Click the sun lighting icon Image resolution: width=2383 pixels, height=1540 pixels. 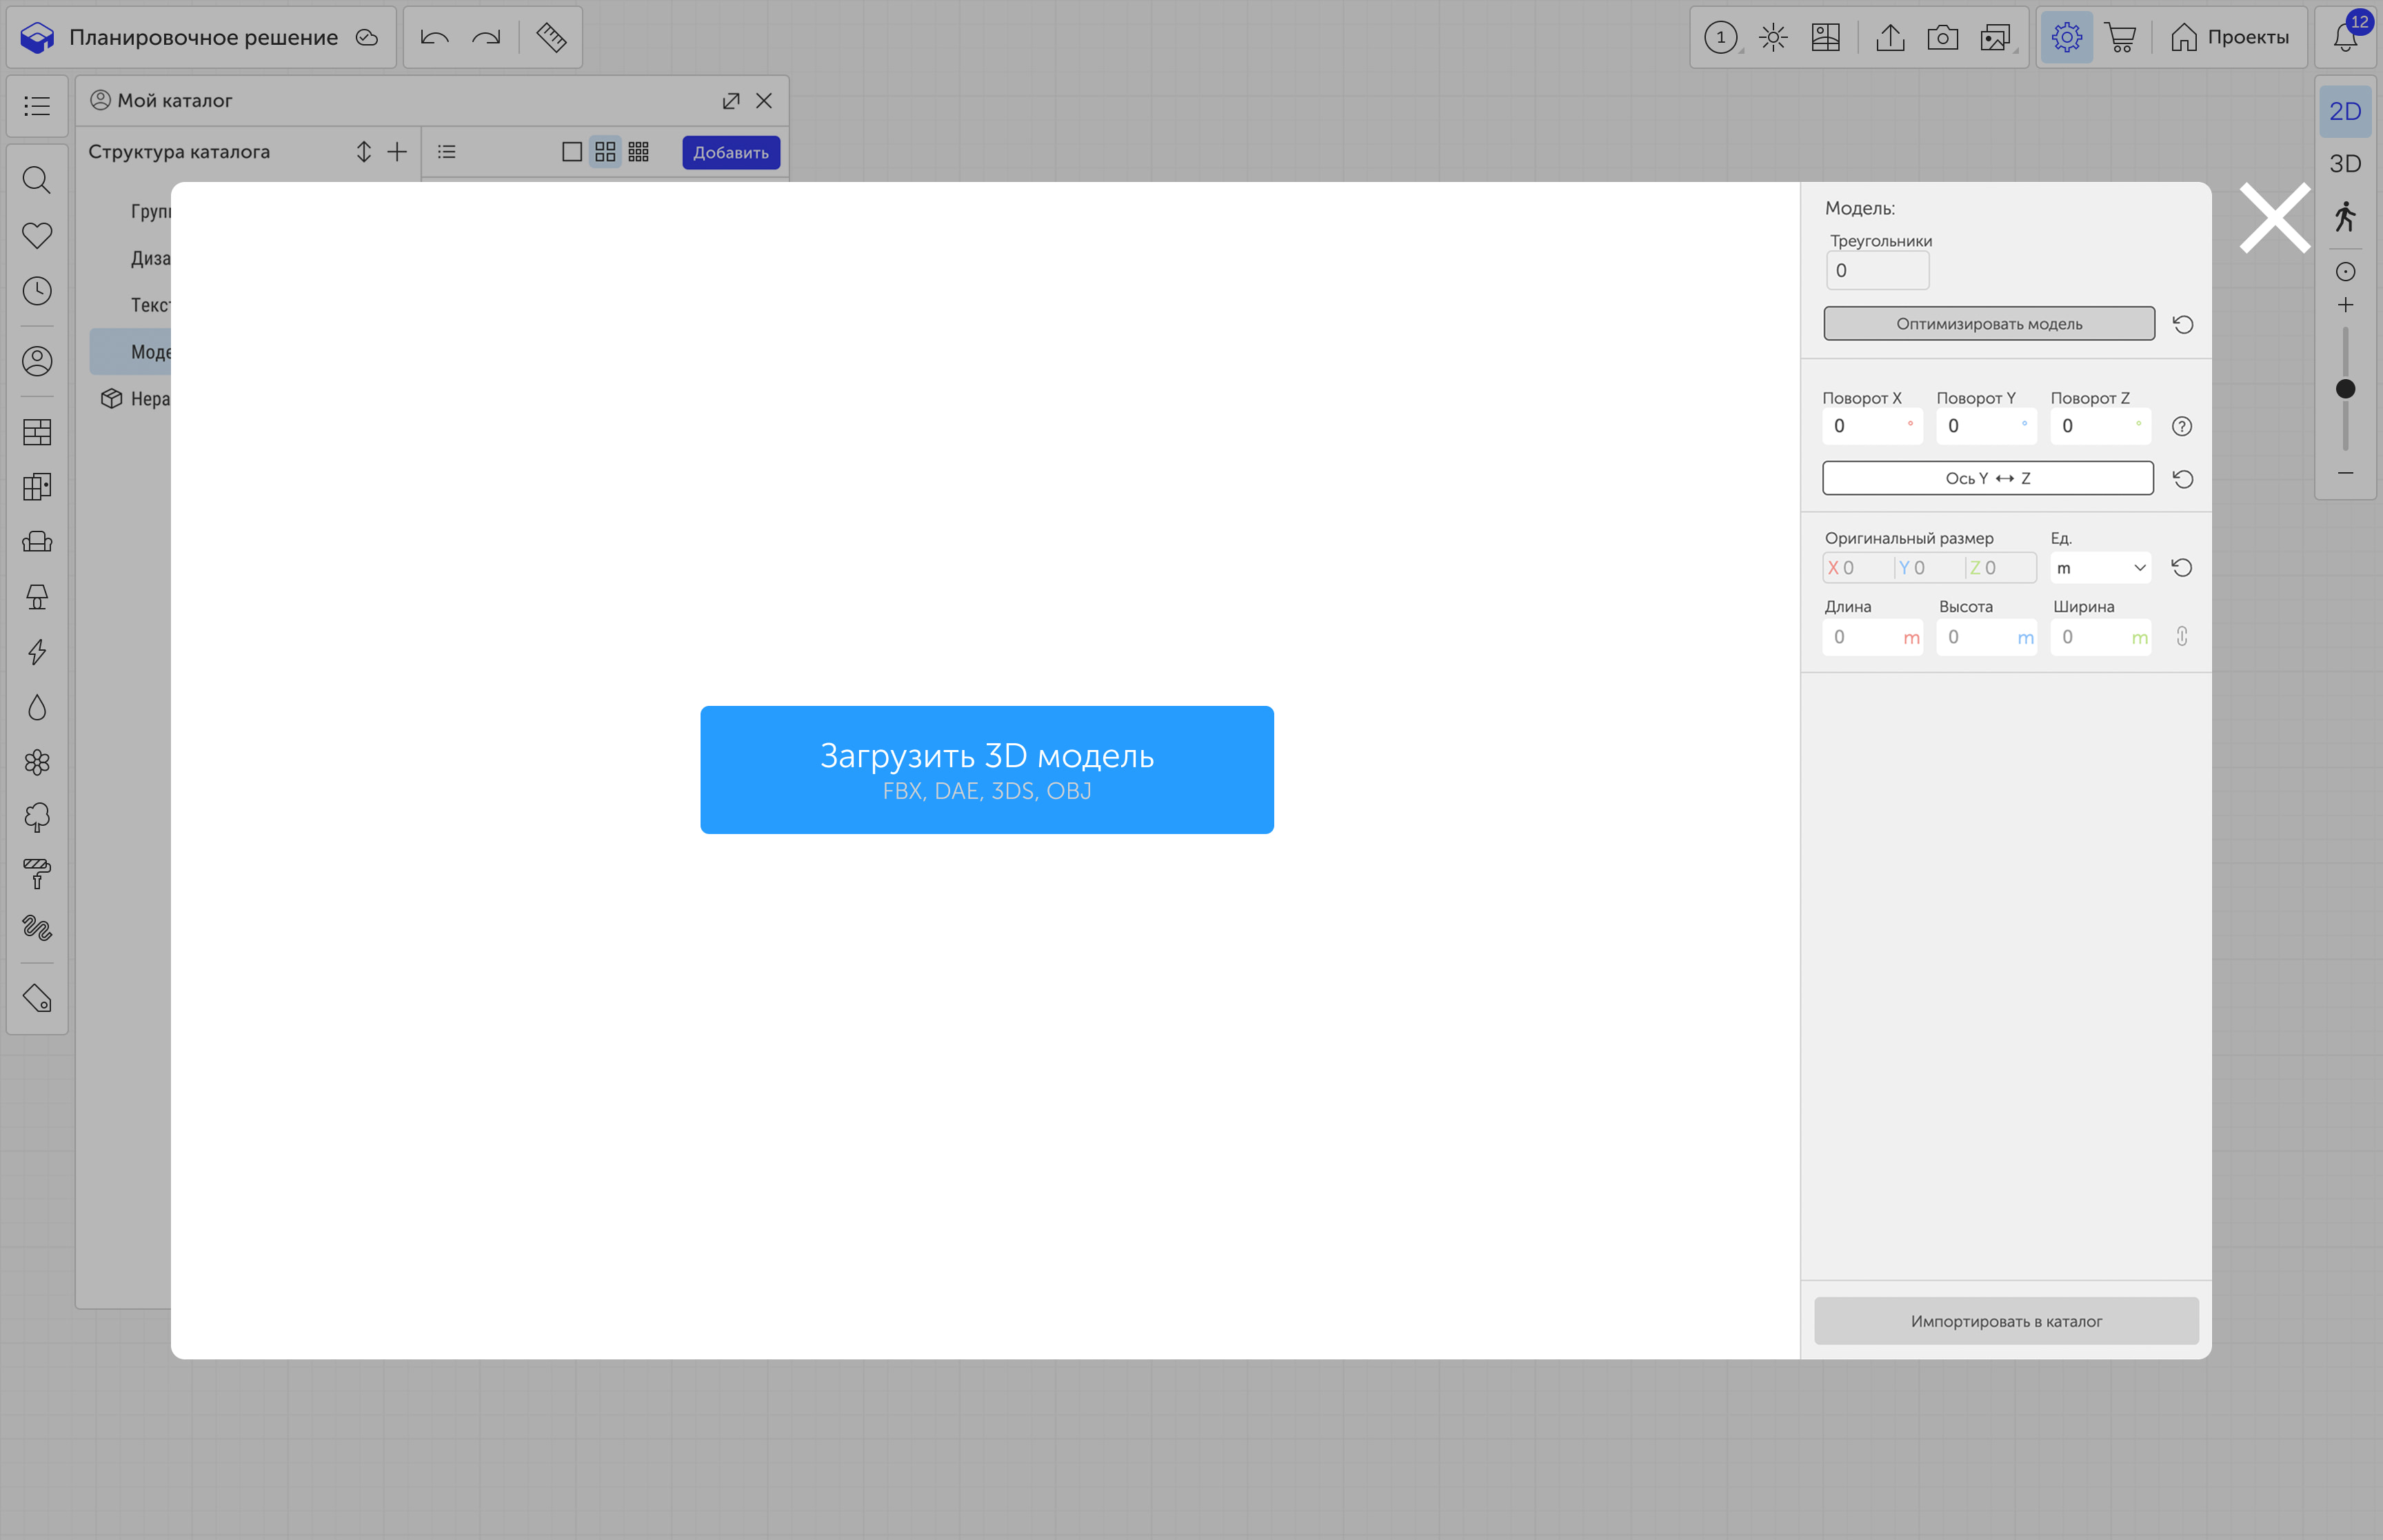click(1773, 38)
